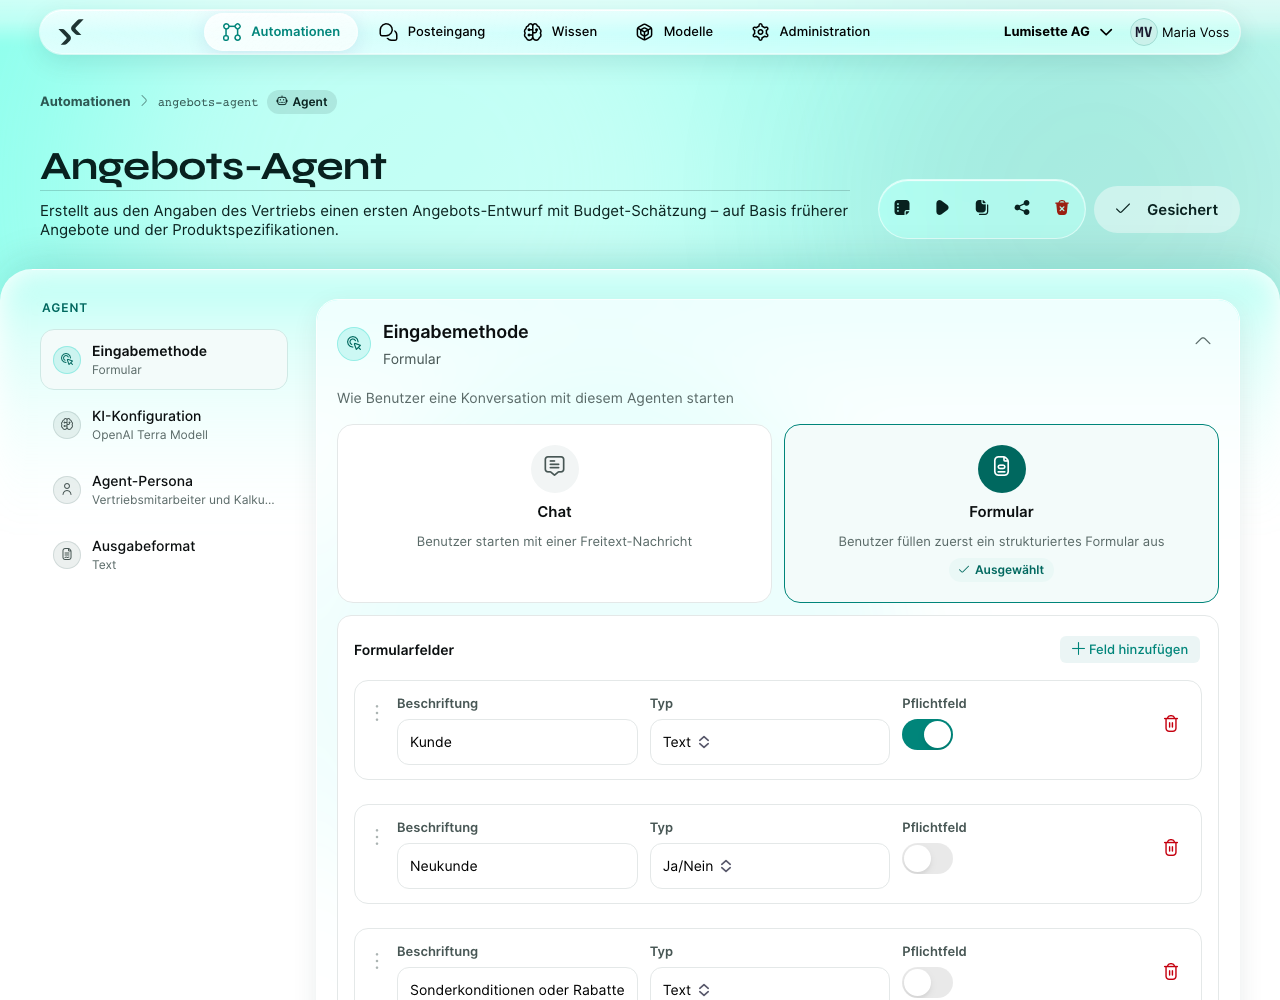Click the share icon in the action toolbar
The height and width of the screenshot is (1000, 1280).
coord(1022,208)
